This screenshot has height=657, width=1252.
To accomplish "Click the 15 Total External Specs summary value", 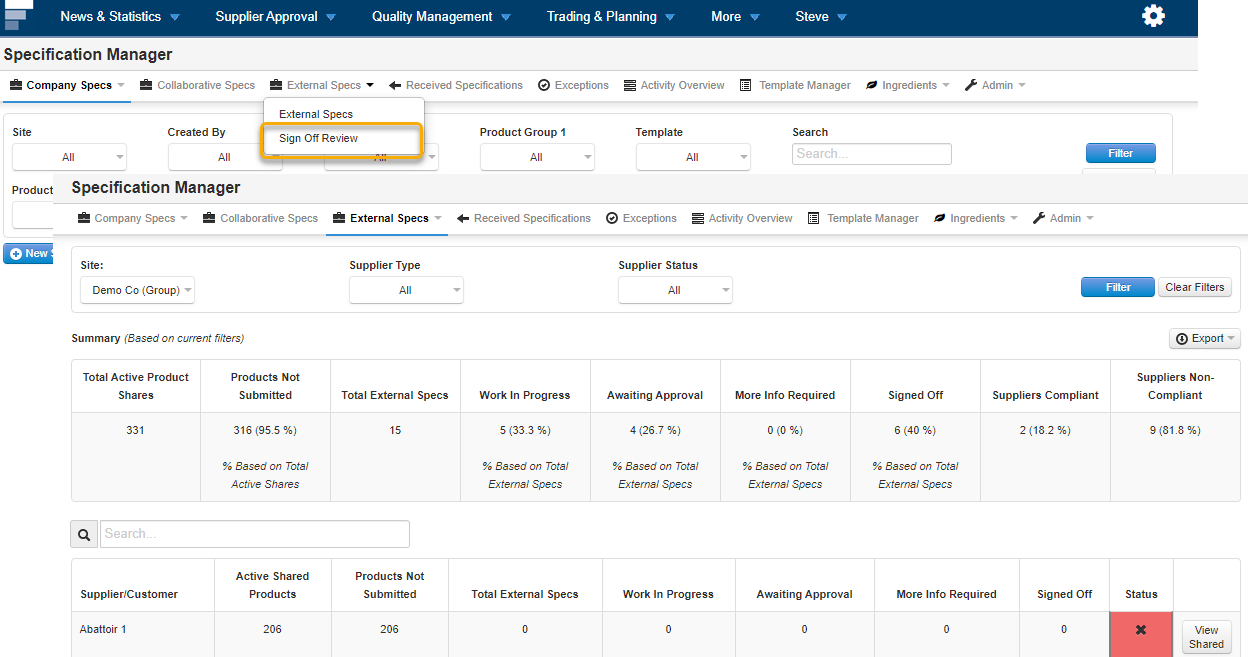I will 395,430.
